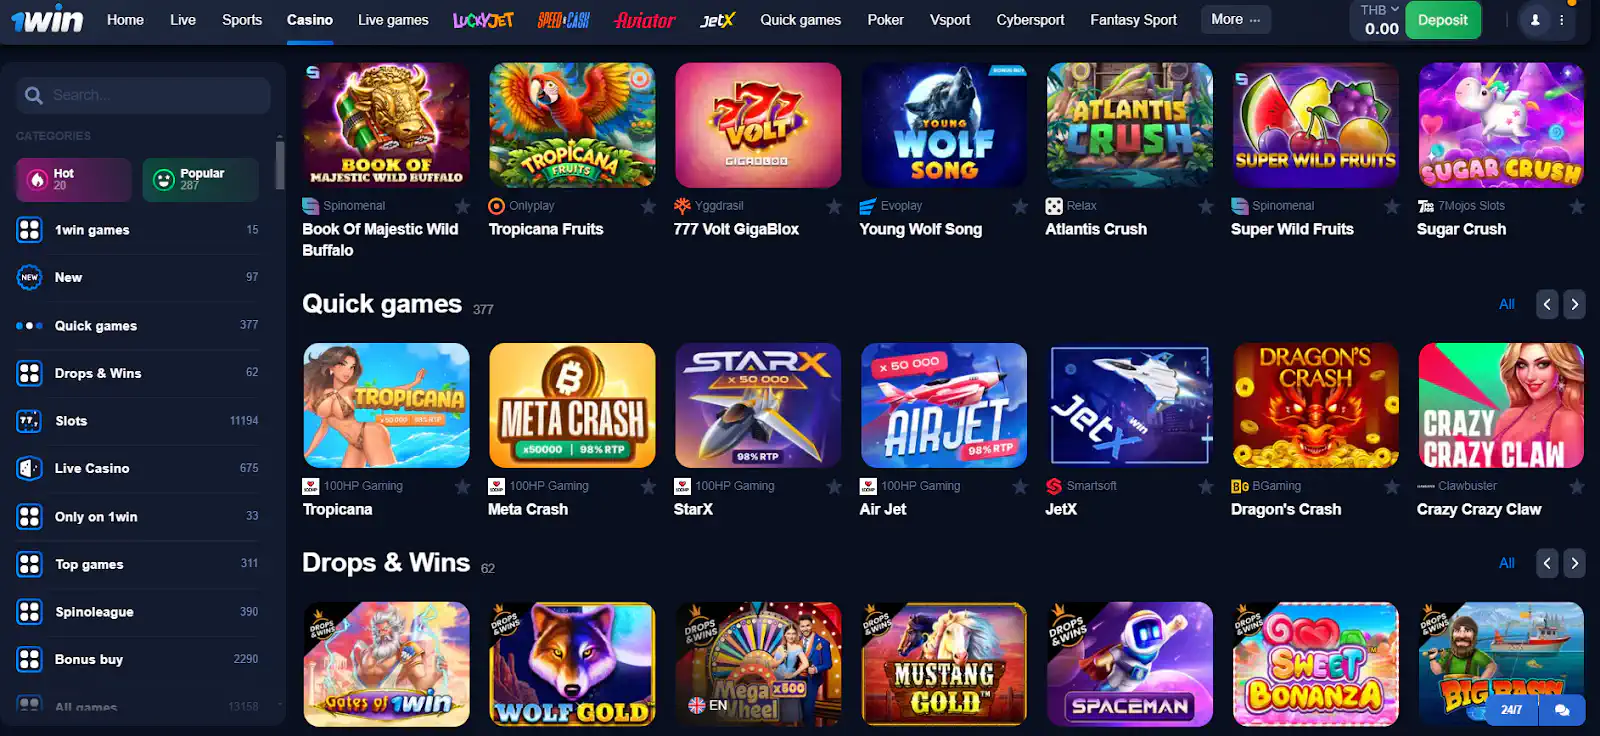Toggle favorite star for Meta Crash
Screen dimensions: 1600x736
tap(648, 486)
